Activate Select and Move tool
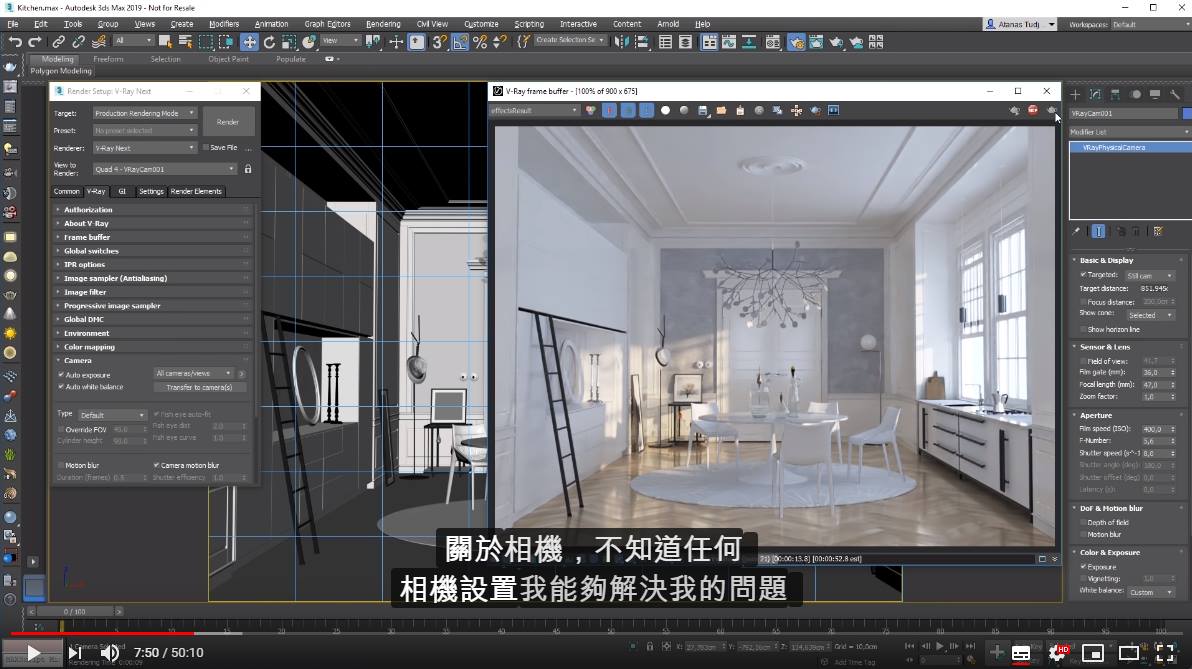The image size is (1192, 669). pyautogui.click(x=249, y=42)
